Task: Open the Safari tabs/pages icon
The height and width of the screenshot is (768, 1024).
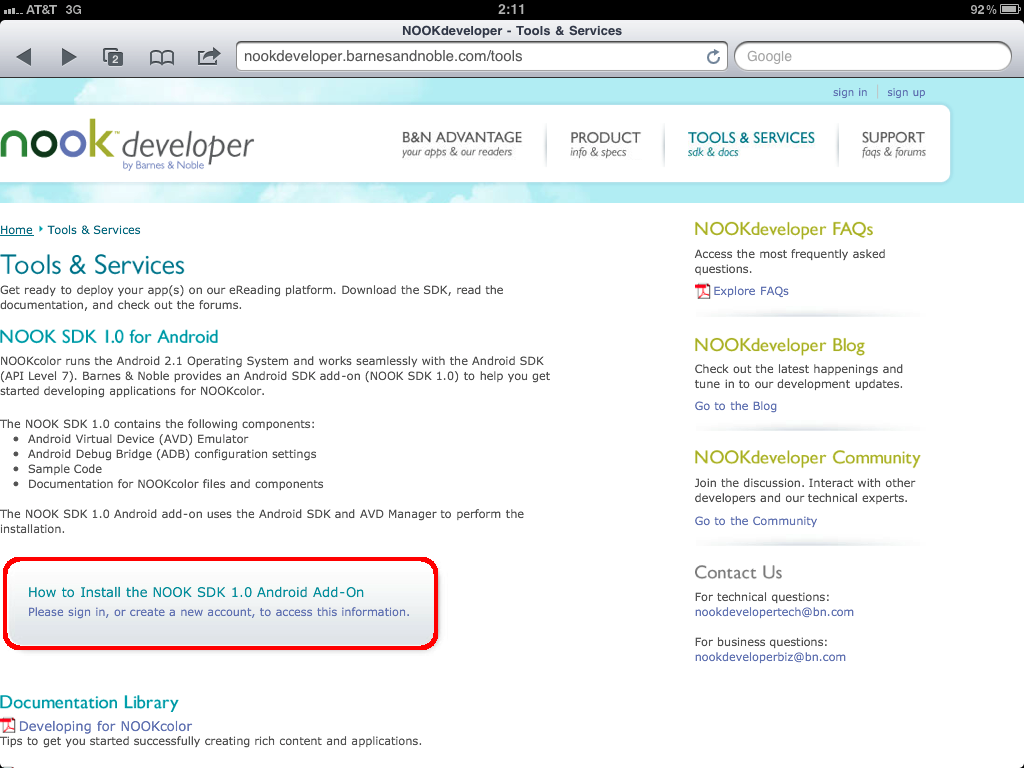Action: click(113, 57)
